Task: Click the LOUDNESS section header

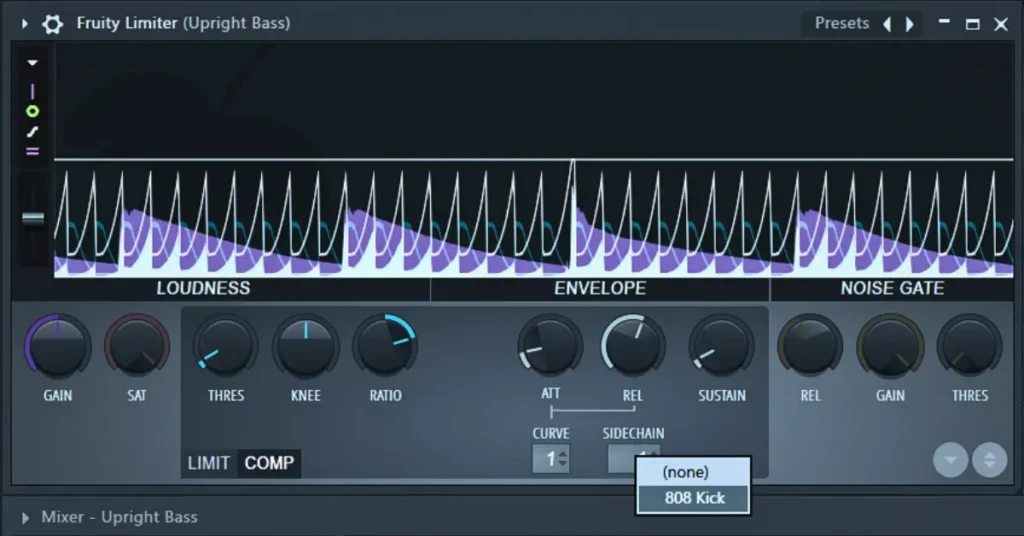Action: tap(203, 289)
